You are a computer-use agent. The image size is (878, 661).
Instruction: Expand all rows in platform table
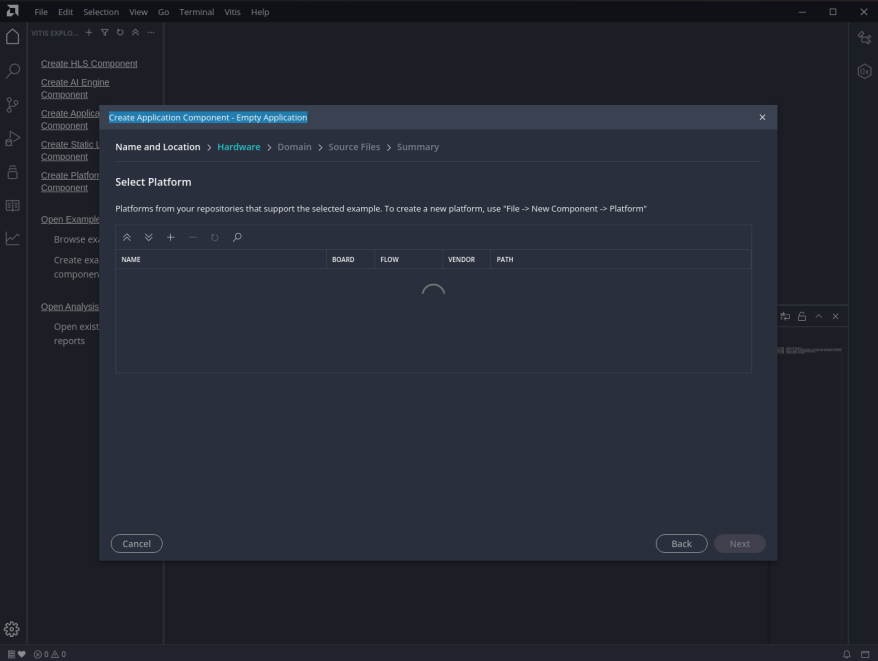pos(149,238)
